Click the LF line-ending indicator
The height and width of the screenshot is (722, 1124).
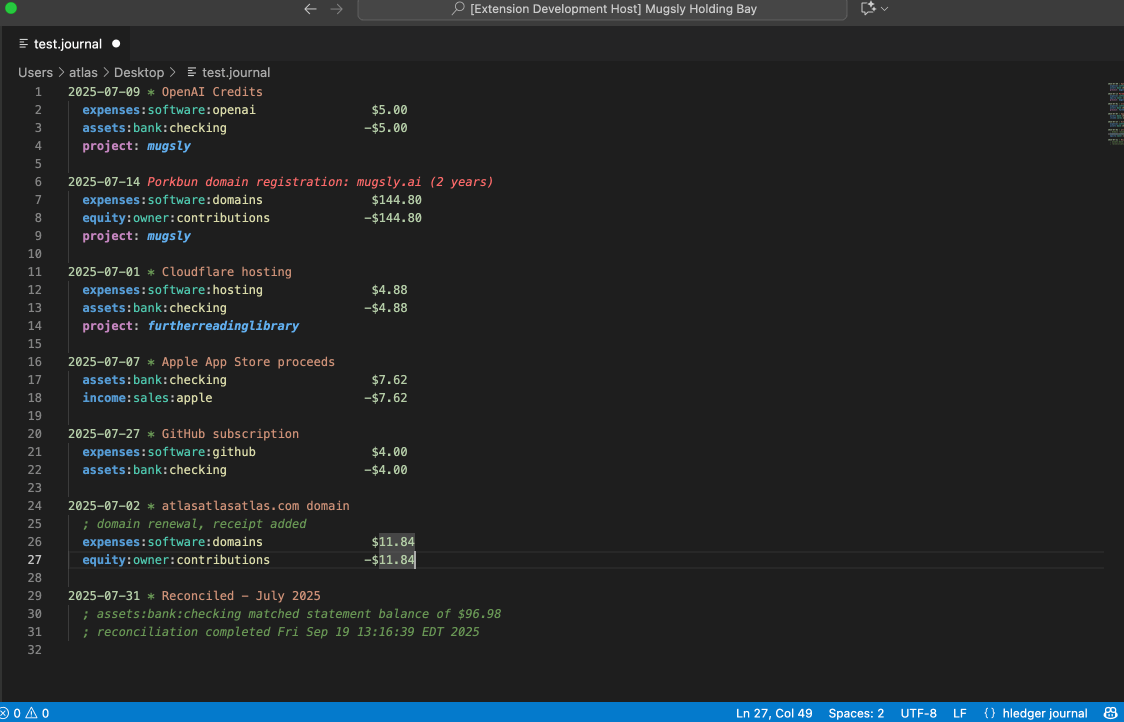959,713
